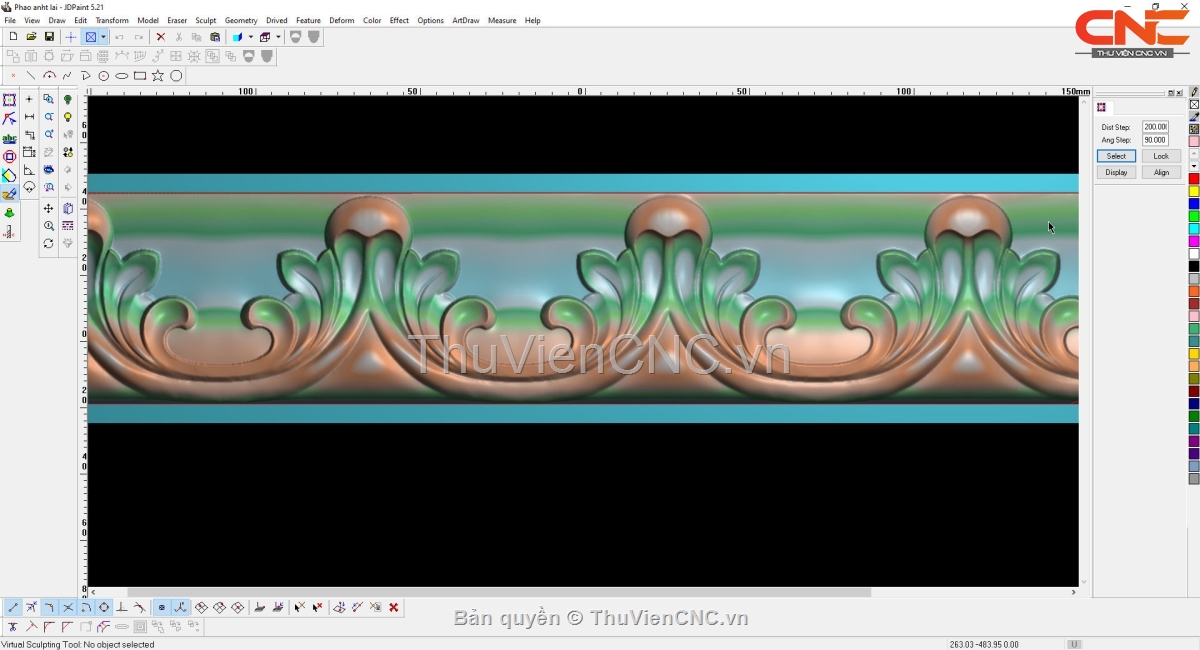Click the abc text tool

click(9, 139)
